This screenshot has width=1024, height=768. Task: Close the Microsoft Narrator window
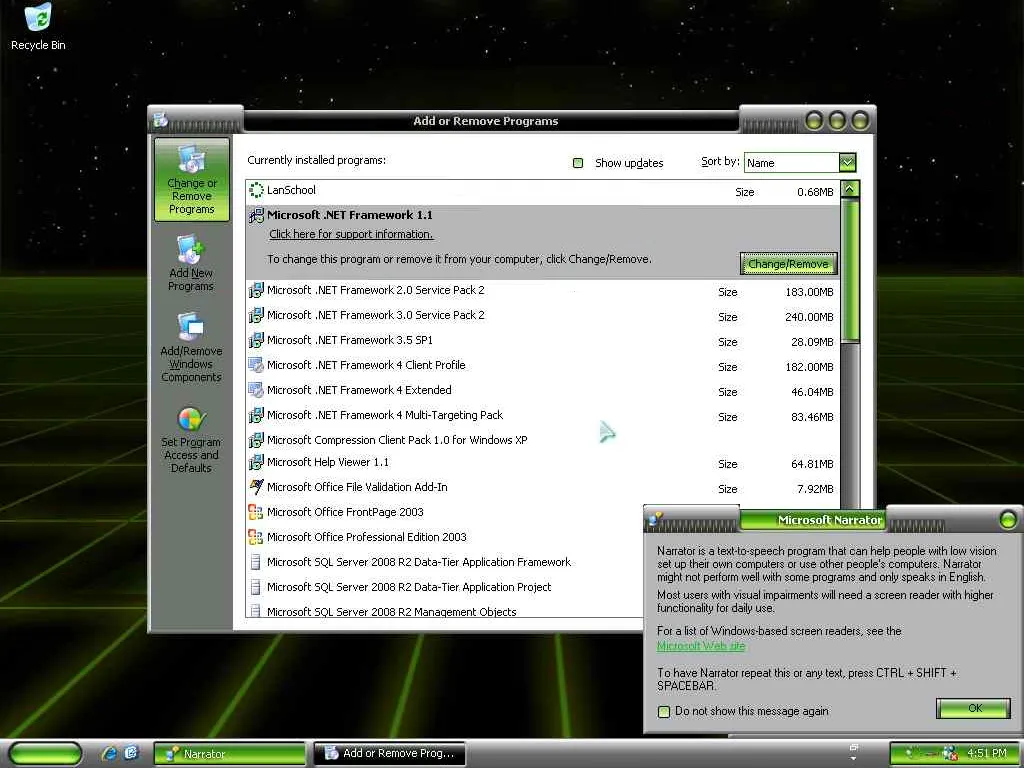[x=1008, y=520]
